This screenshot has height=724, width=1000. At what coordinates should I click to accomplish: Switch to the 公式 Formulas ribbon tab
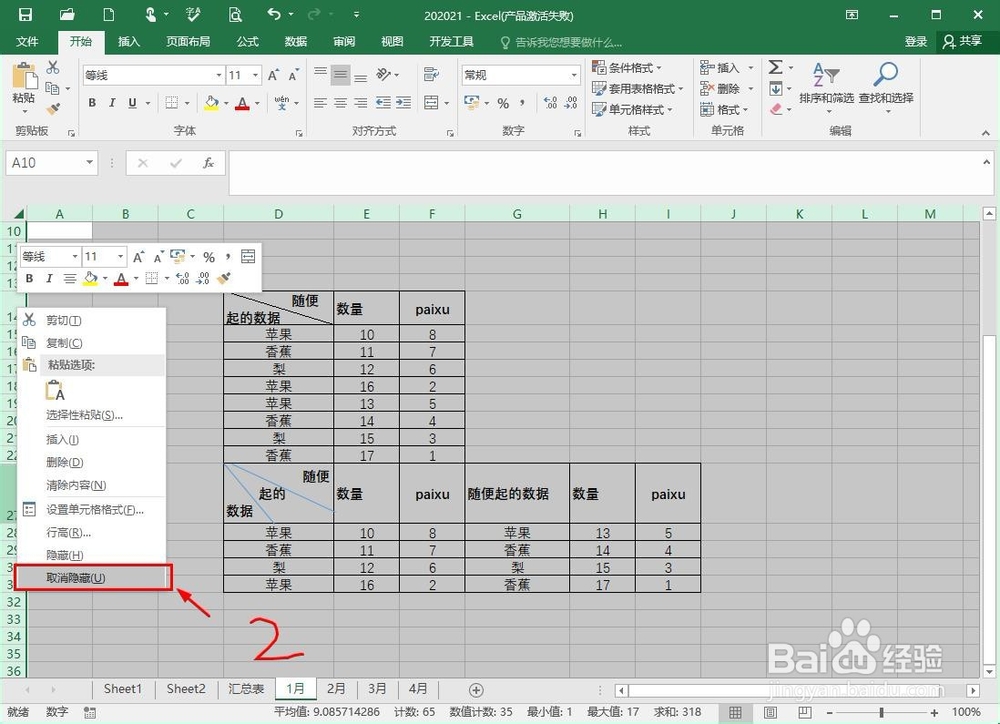pos(247,41)
